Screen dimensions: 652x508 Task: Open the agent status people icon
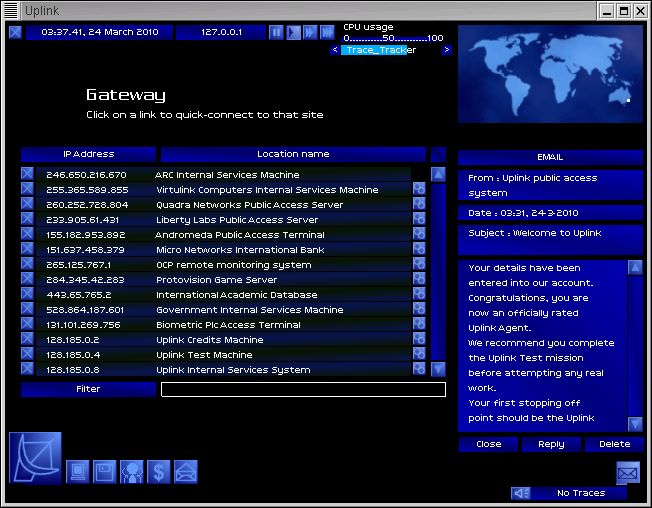pyautogui.click(x=132, y=472)
